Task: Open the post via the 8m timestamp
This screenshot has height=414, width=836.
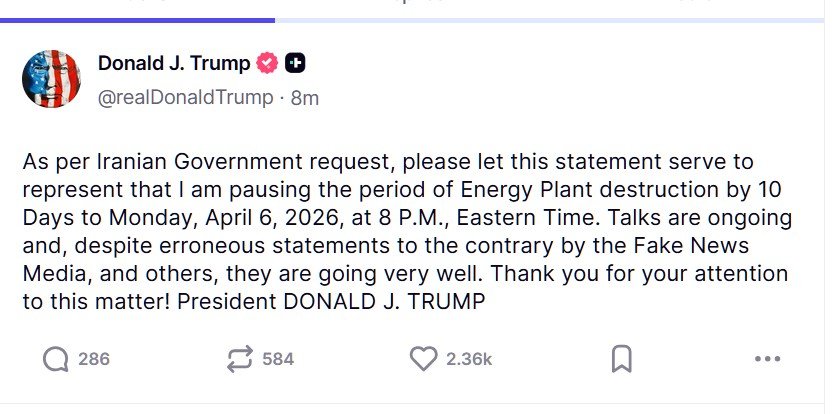Action: pyautogui.click(x=304, y=97)
